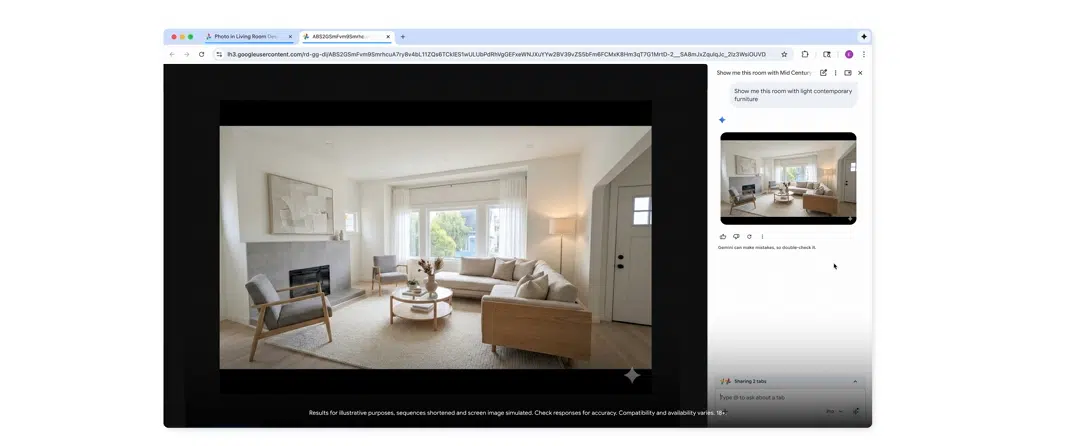Open a new browser tab
Image resolution: width=1073 pixels, height=446 pixels.
403,37
